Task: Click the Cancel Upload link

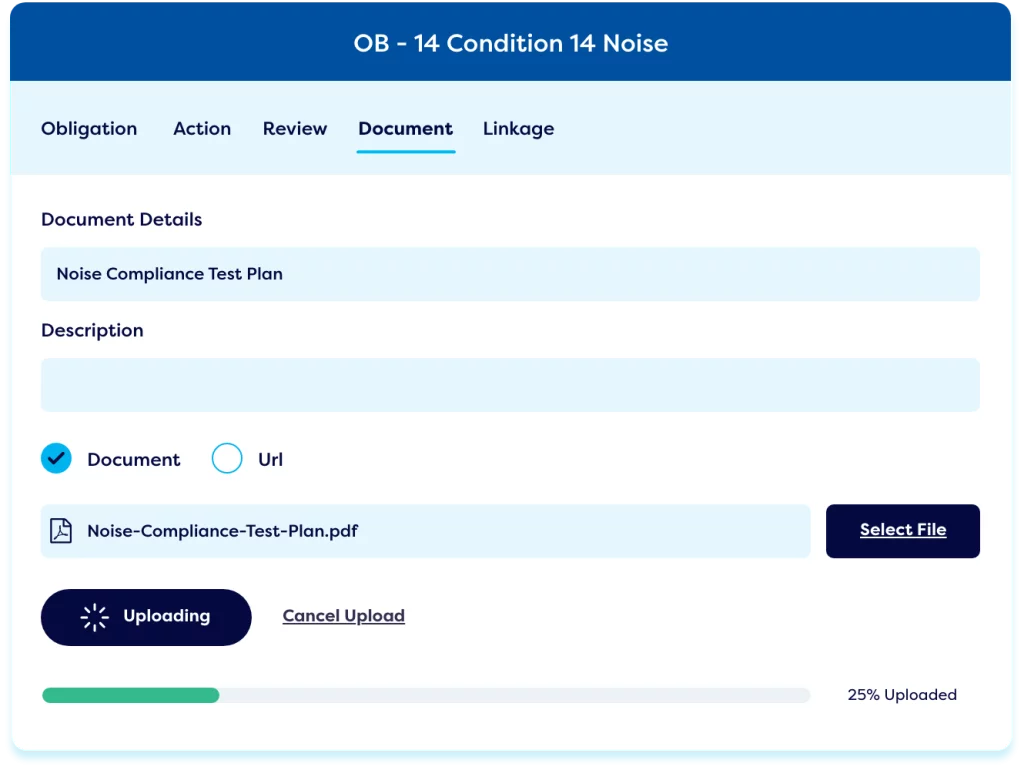Action: (x=343, y=615)
